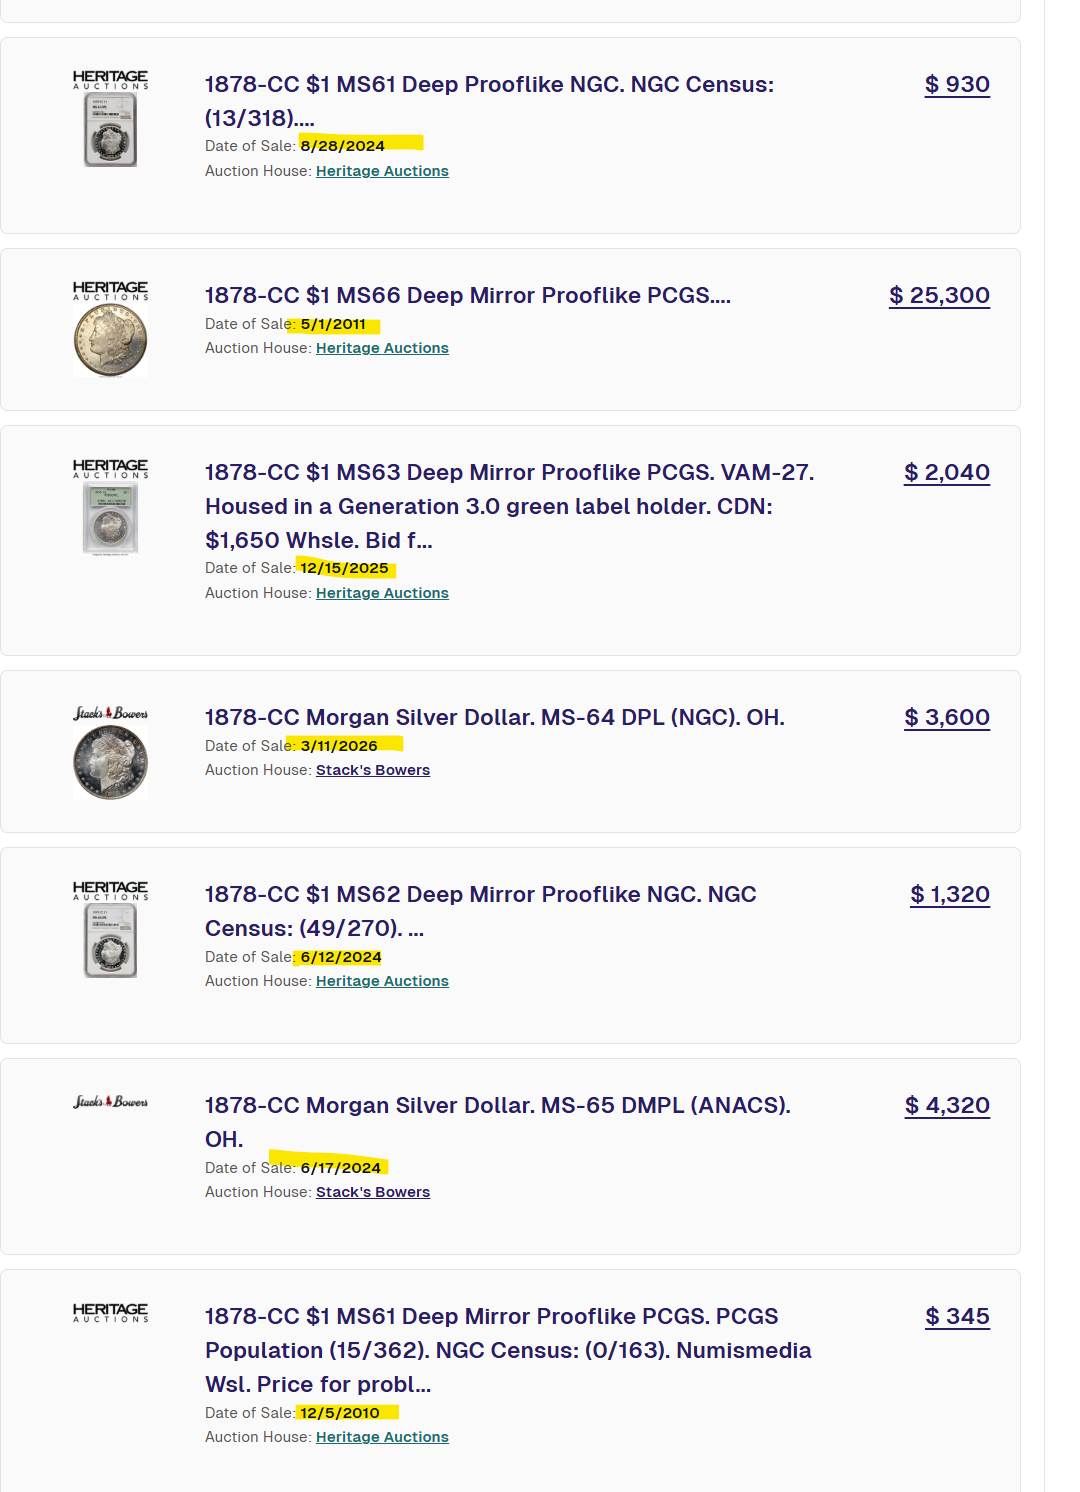Viewport: 1080px width, 1492px height.
Task: View the MS66 Morgan dollar coin image
Action: coord(110,341)
